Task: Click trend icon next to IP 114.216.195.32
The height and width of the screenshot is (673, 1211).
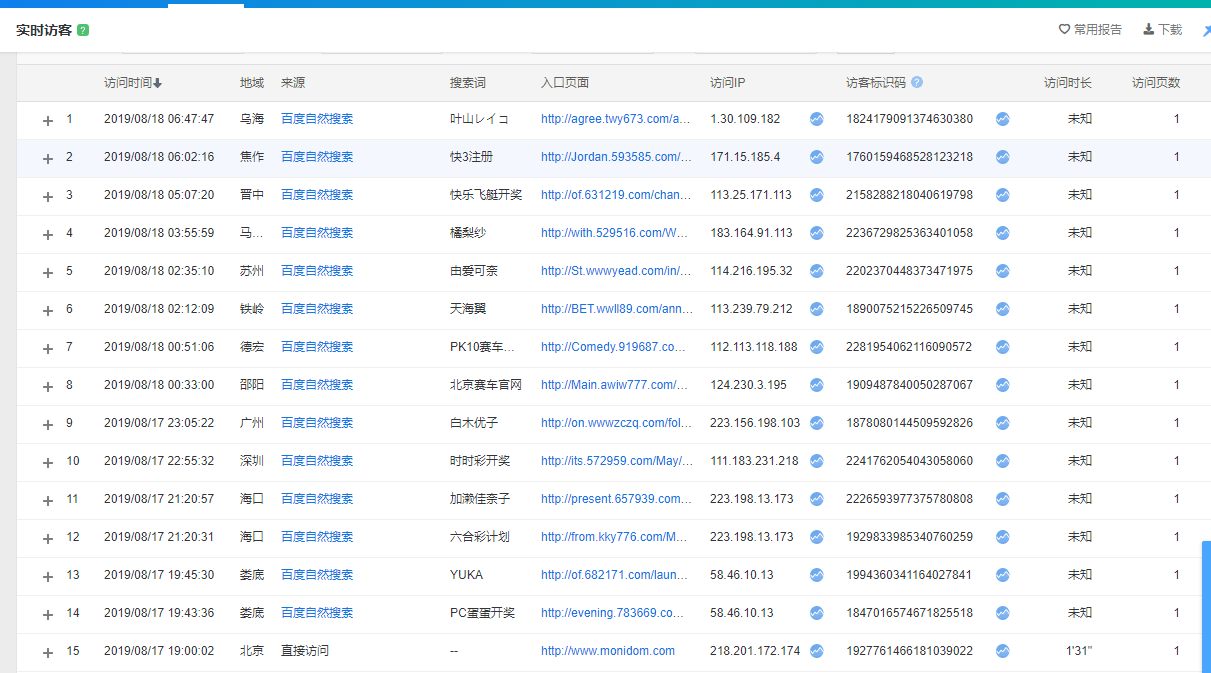Action: tap(817, 271)
